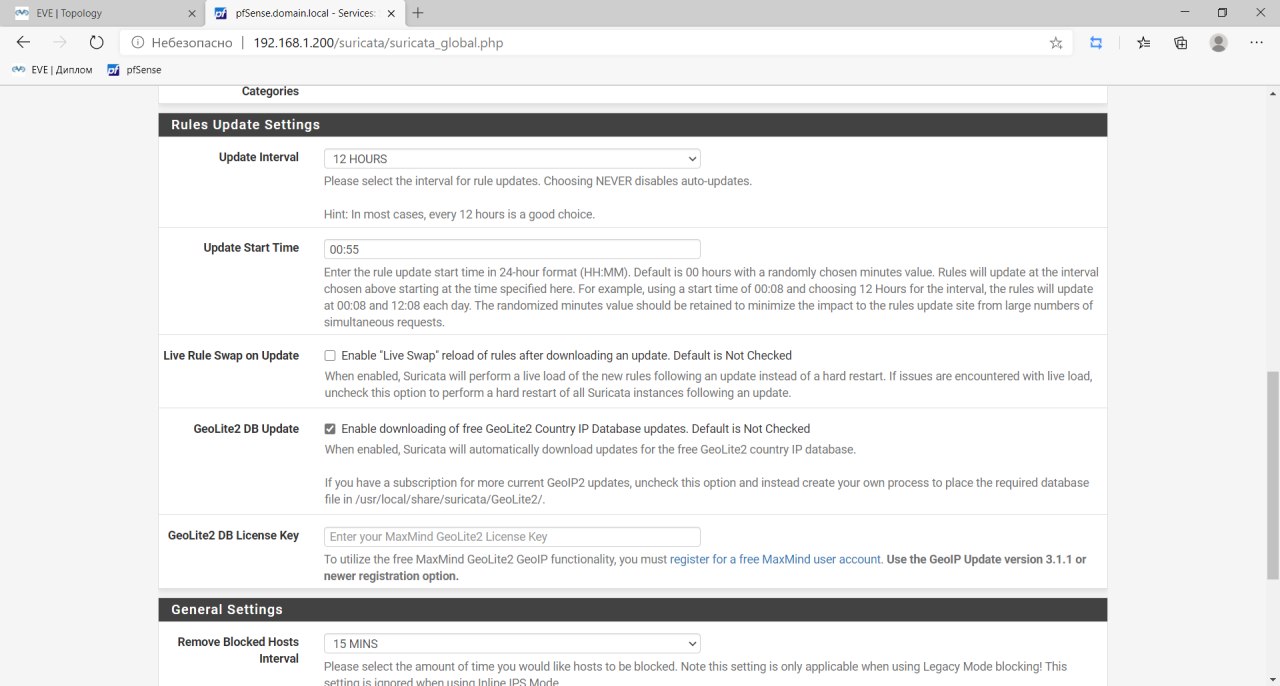The image size is (1280, 686).
Task: Click the Небезопасно security label
Action: click(x=191, y=43)
